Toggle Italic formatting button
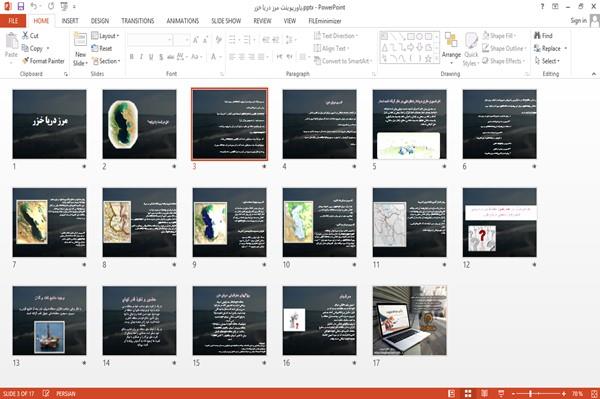 141,57
